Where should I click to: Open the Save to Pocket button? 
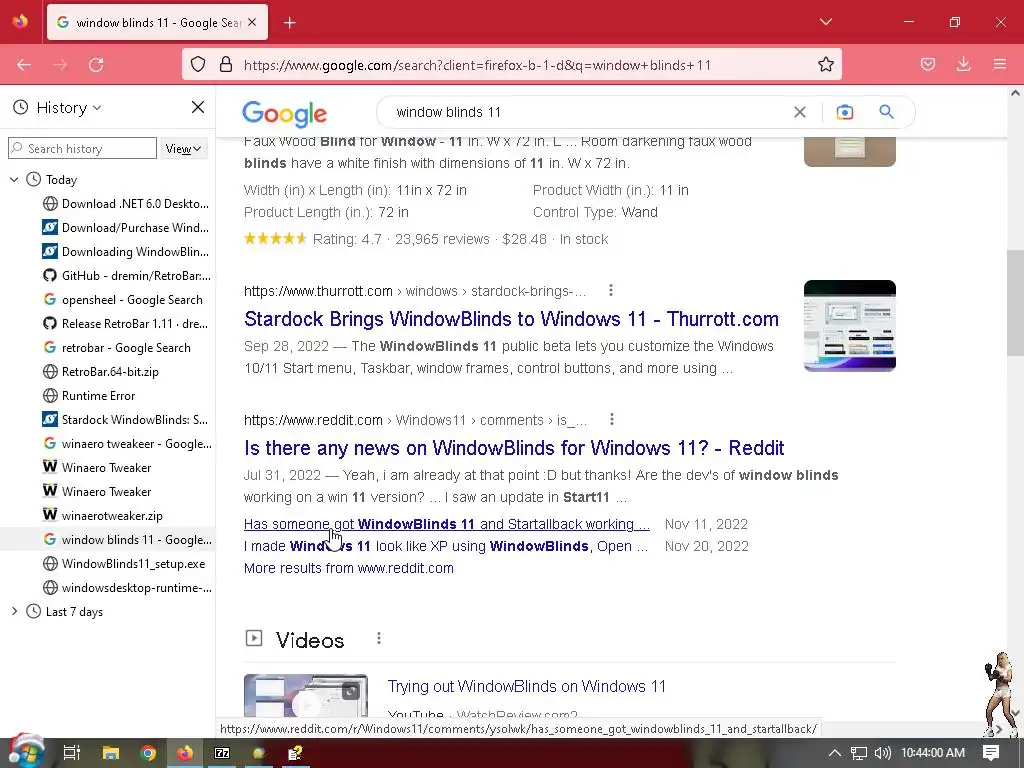click(x=928, y=65)
